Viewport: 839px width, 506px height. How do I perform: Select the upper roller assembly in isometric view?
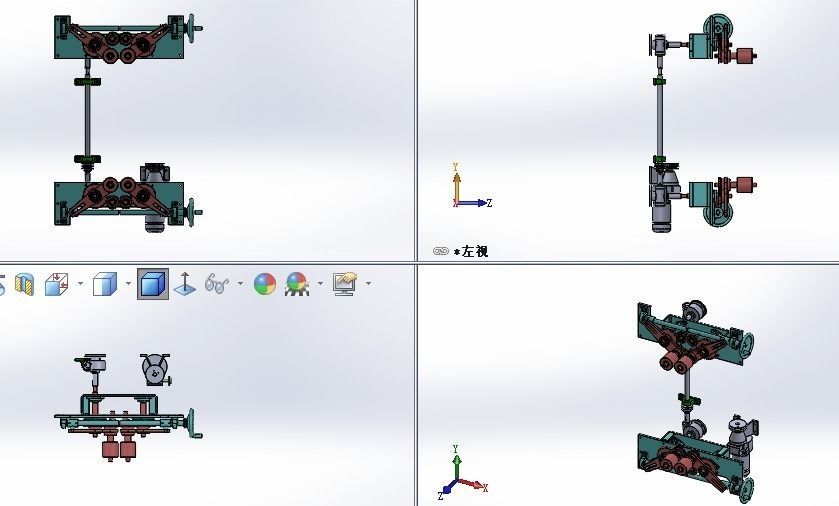(695, 337)
